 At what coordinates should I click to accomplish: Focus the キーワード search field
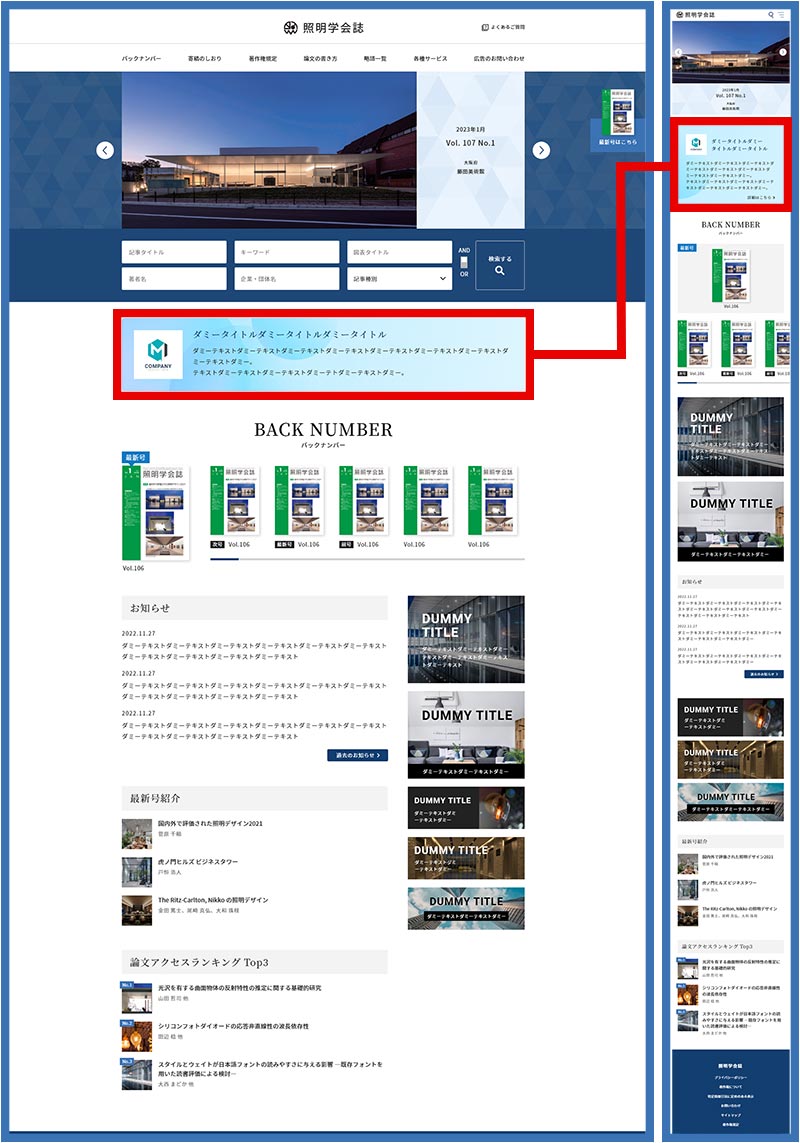pyautogui.click(x=287, y=252)
